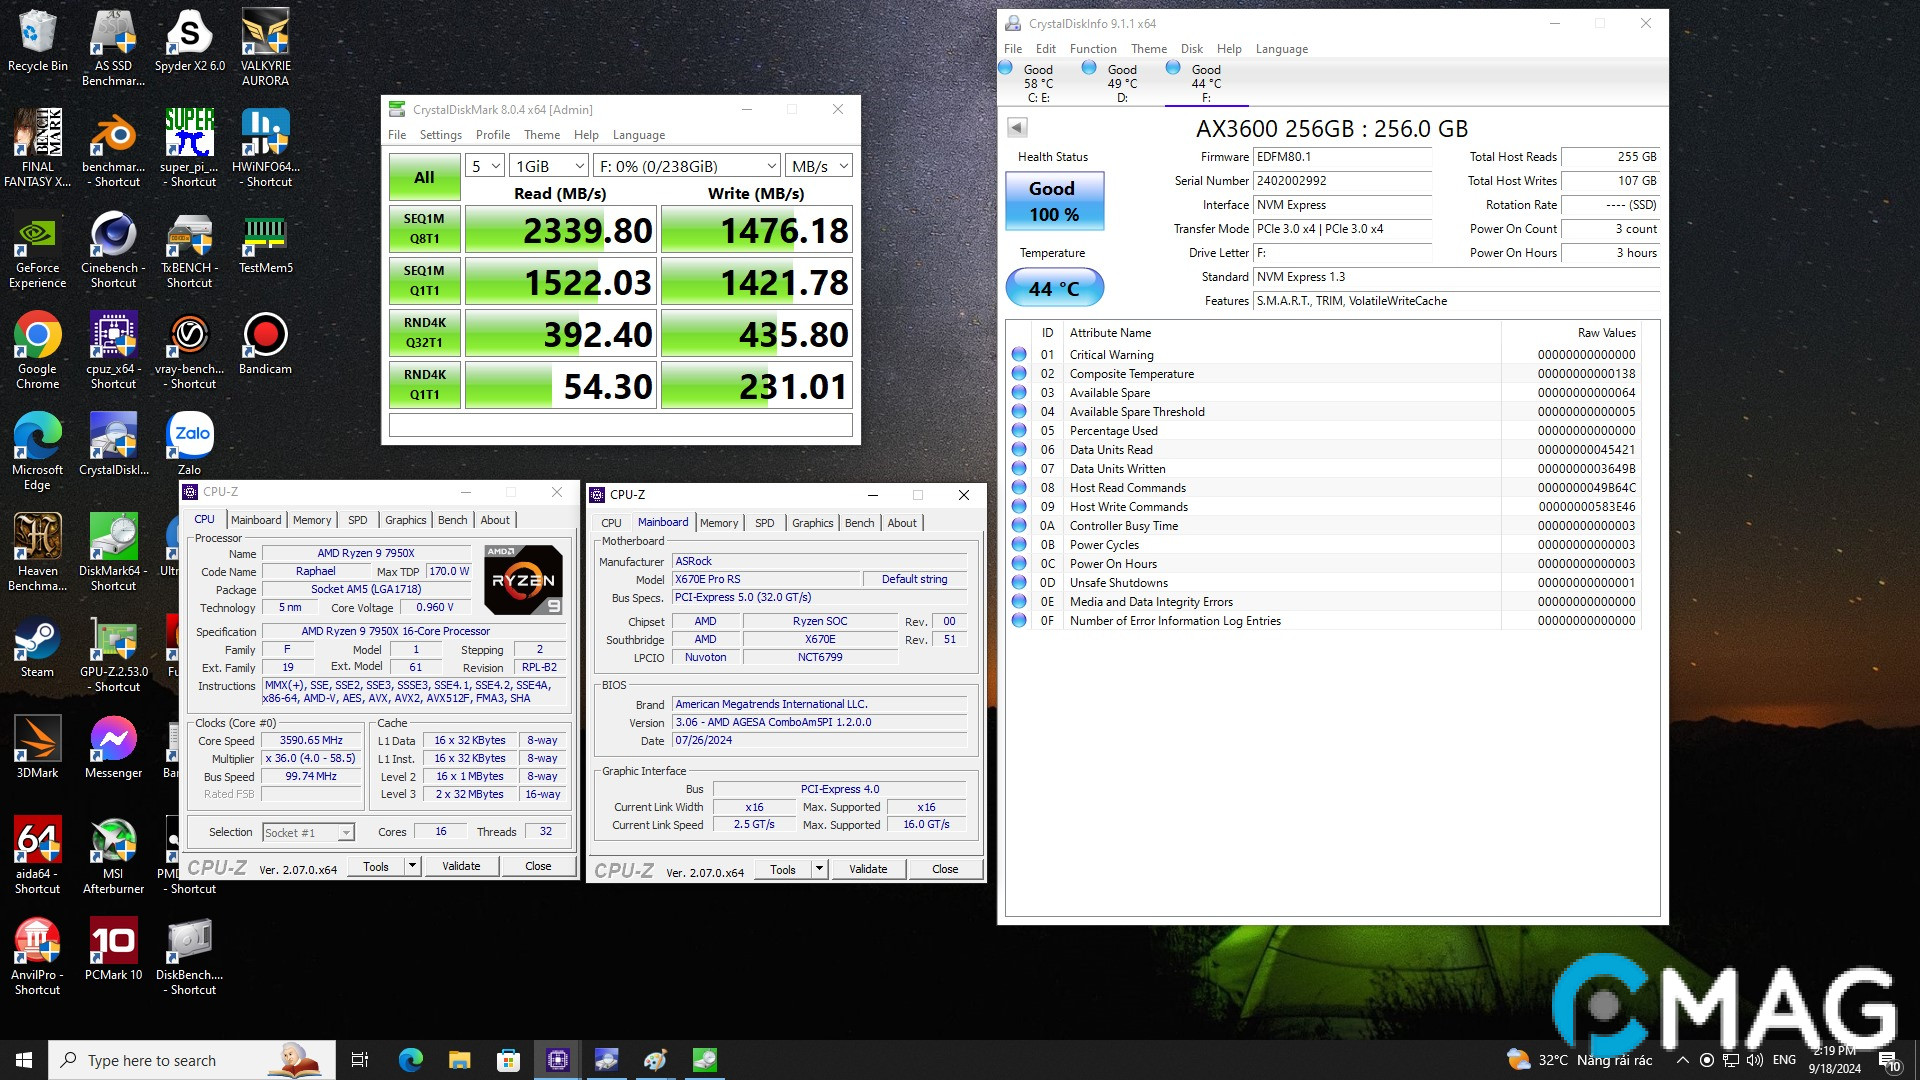Image resolution: width=1920 pixels, height=1080 pixels.
Task: Launch the MSI Afterburner desktop icon
Action: [113, 841]
